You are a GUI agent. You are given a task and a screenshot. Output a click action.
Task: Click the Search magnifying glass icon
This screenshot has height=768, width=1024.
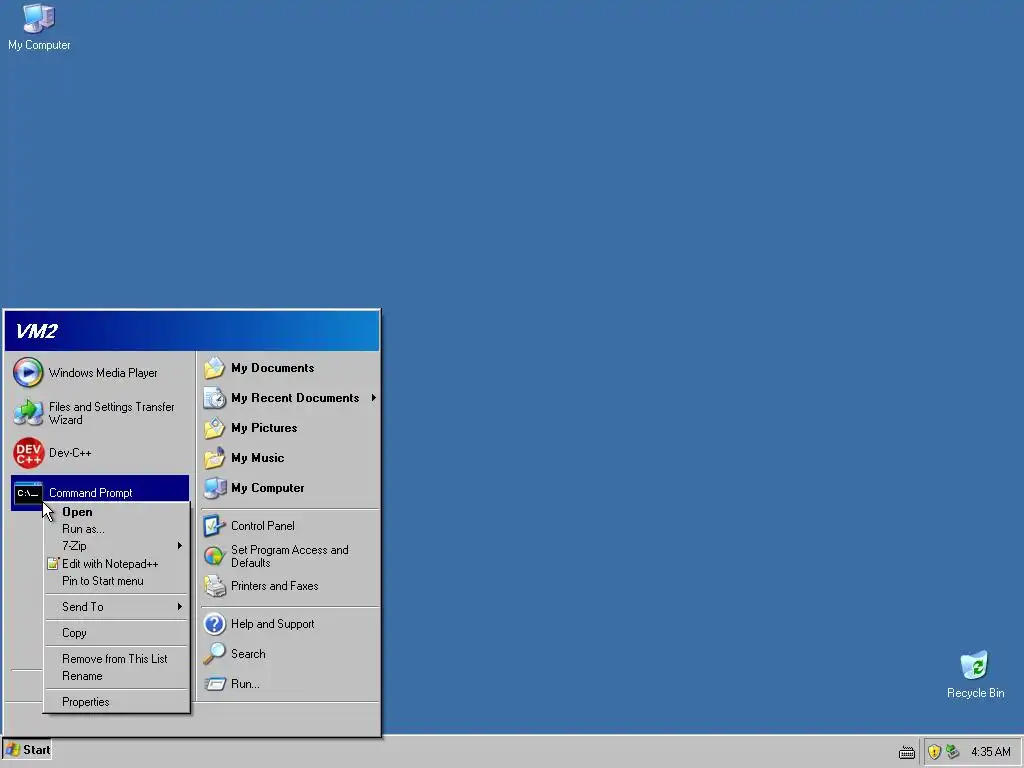coord(214,654)
